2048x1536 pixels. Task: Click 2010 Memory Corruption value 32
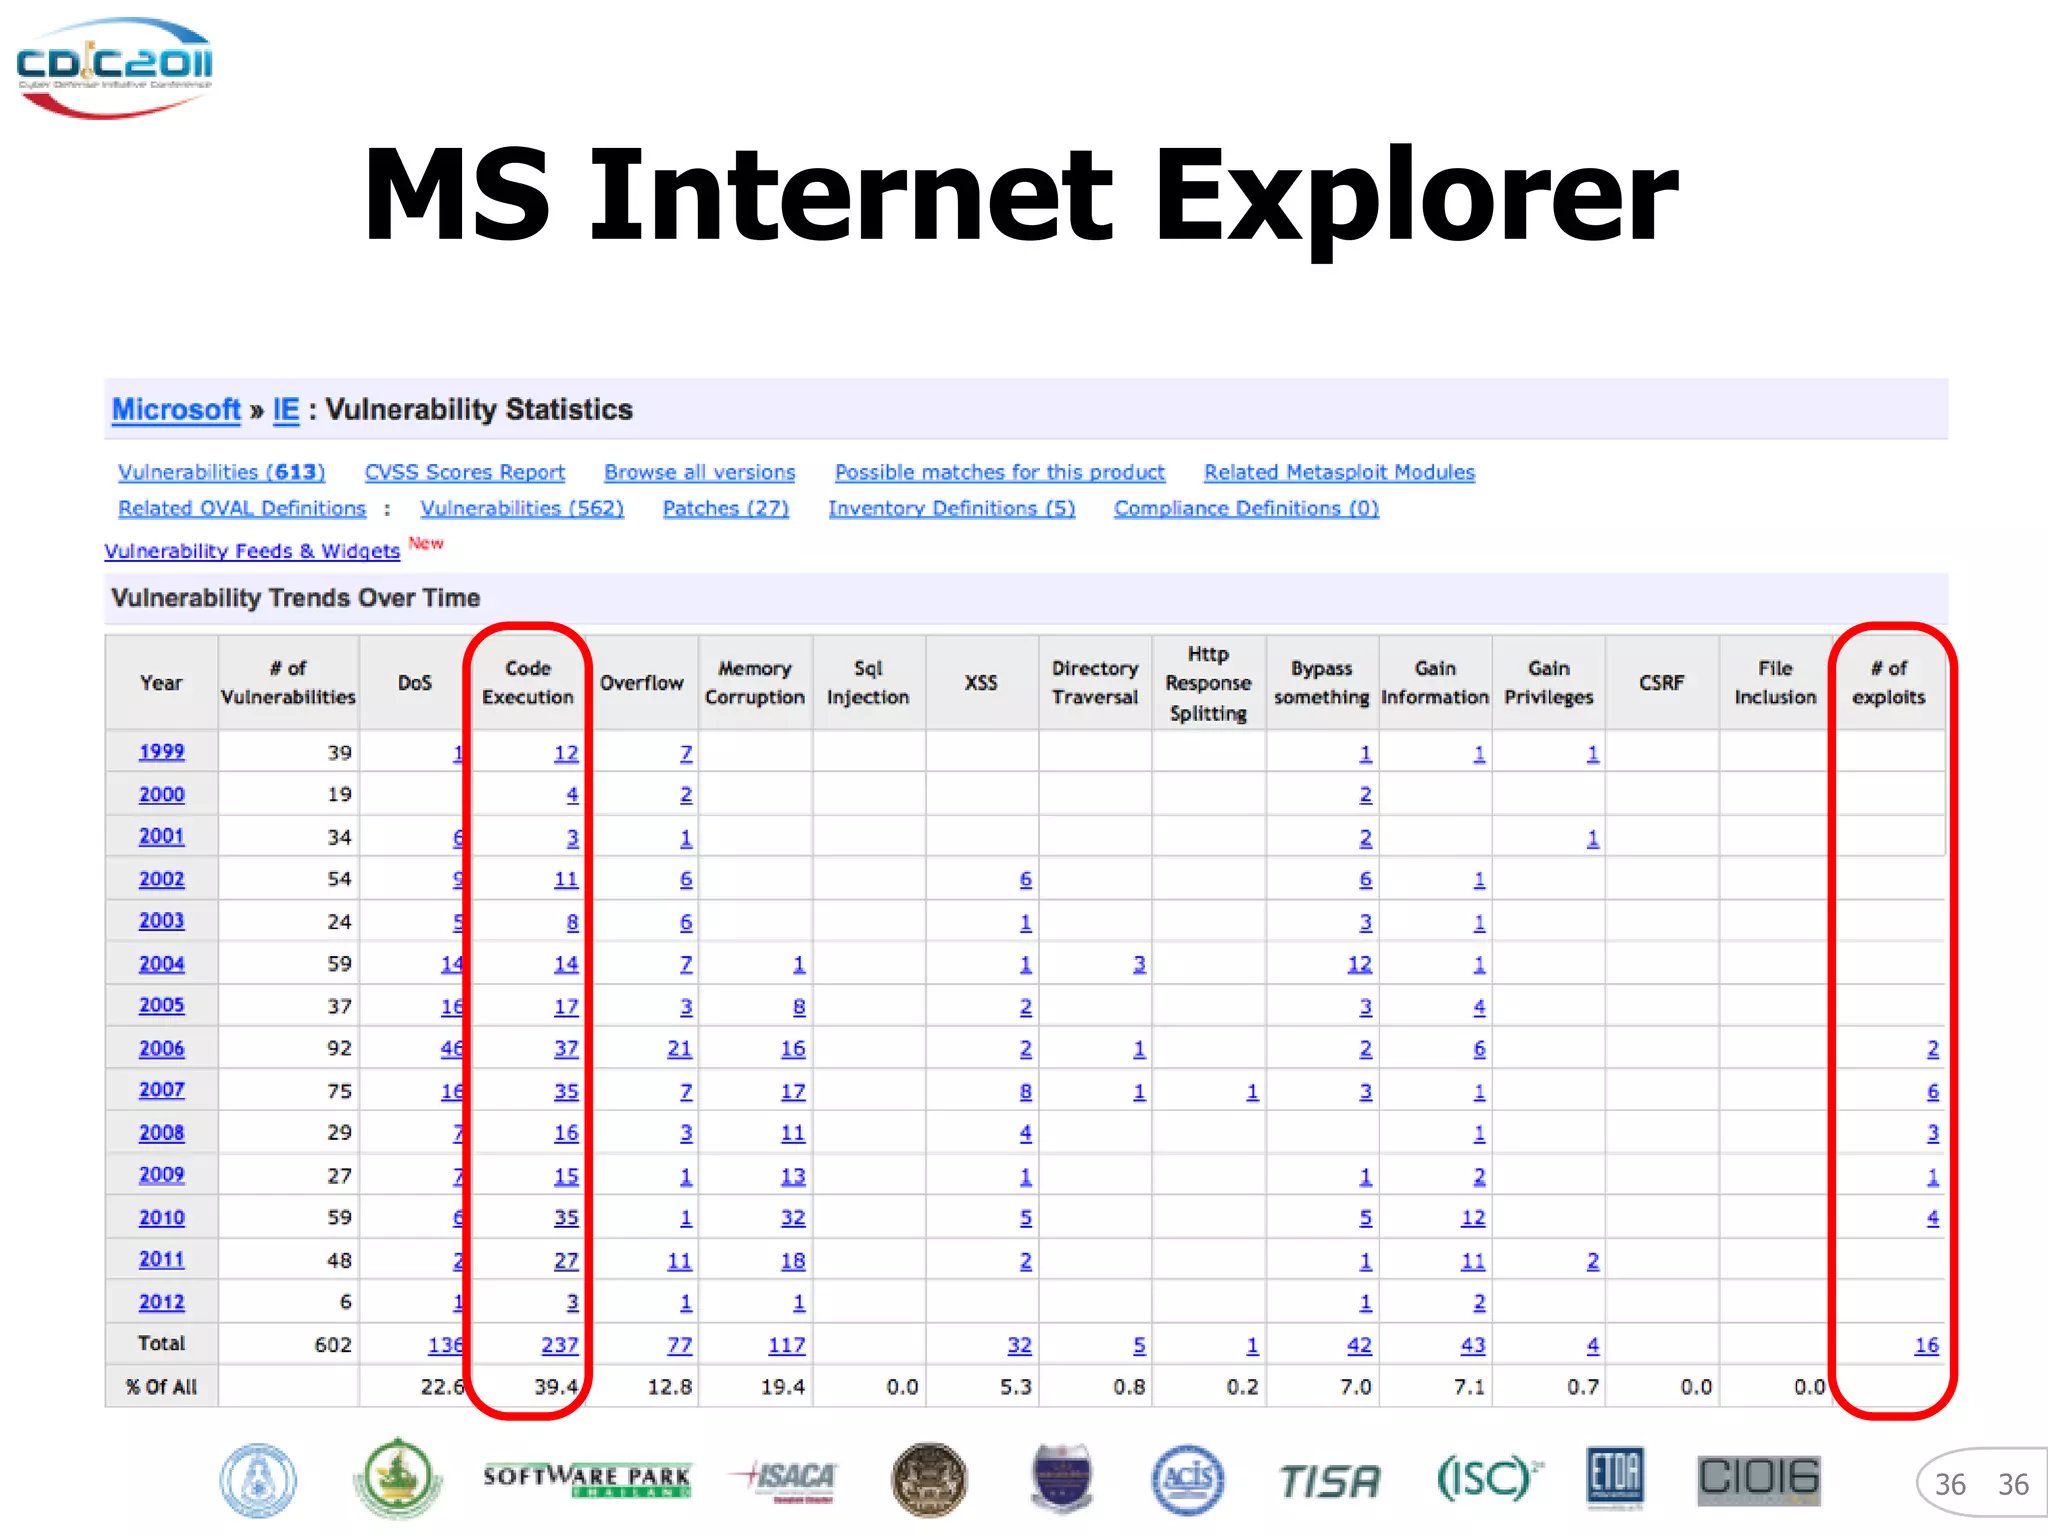793,1218
